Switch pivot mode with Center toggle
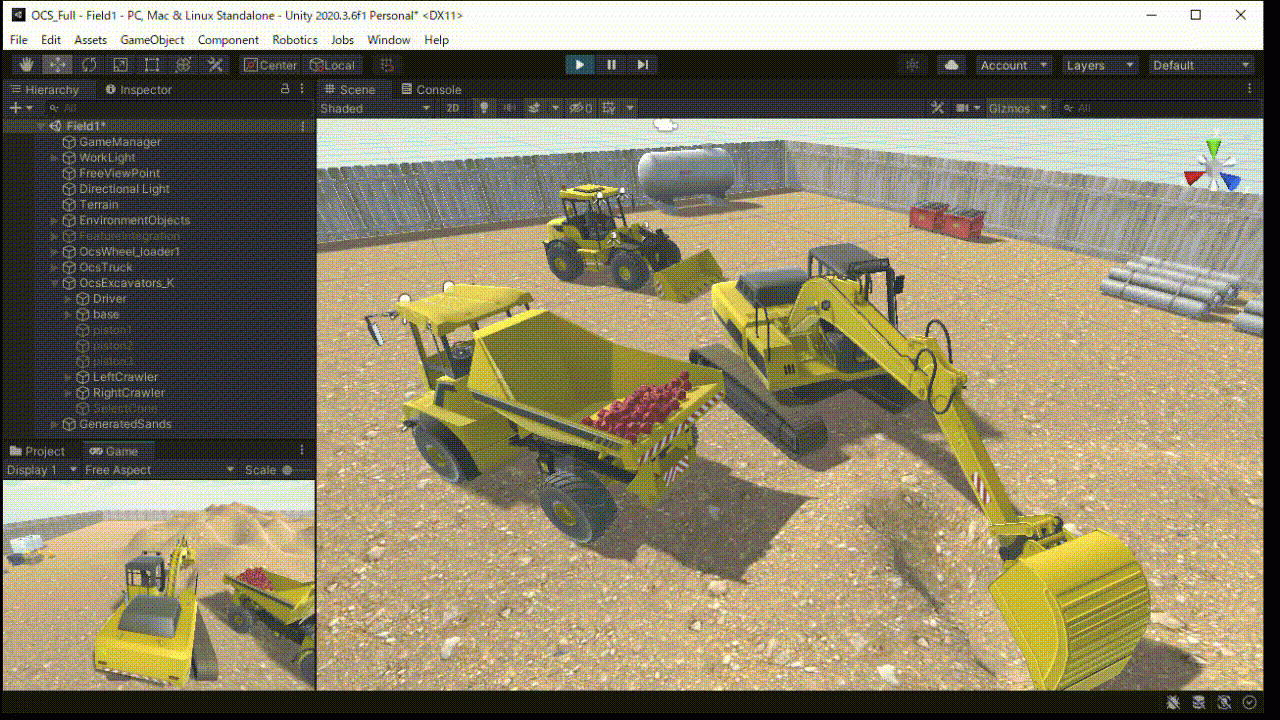 tap(269, 64)
